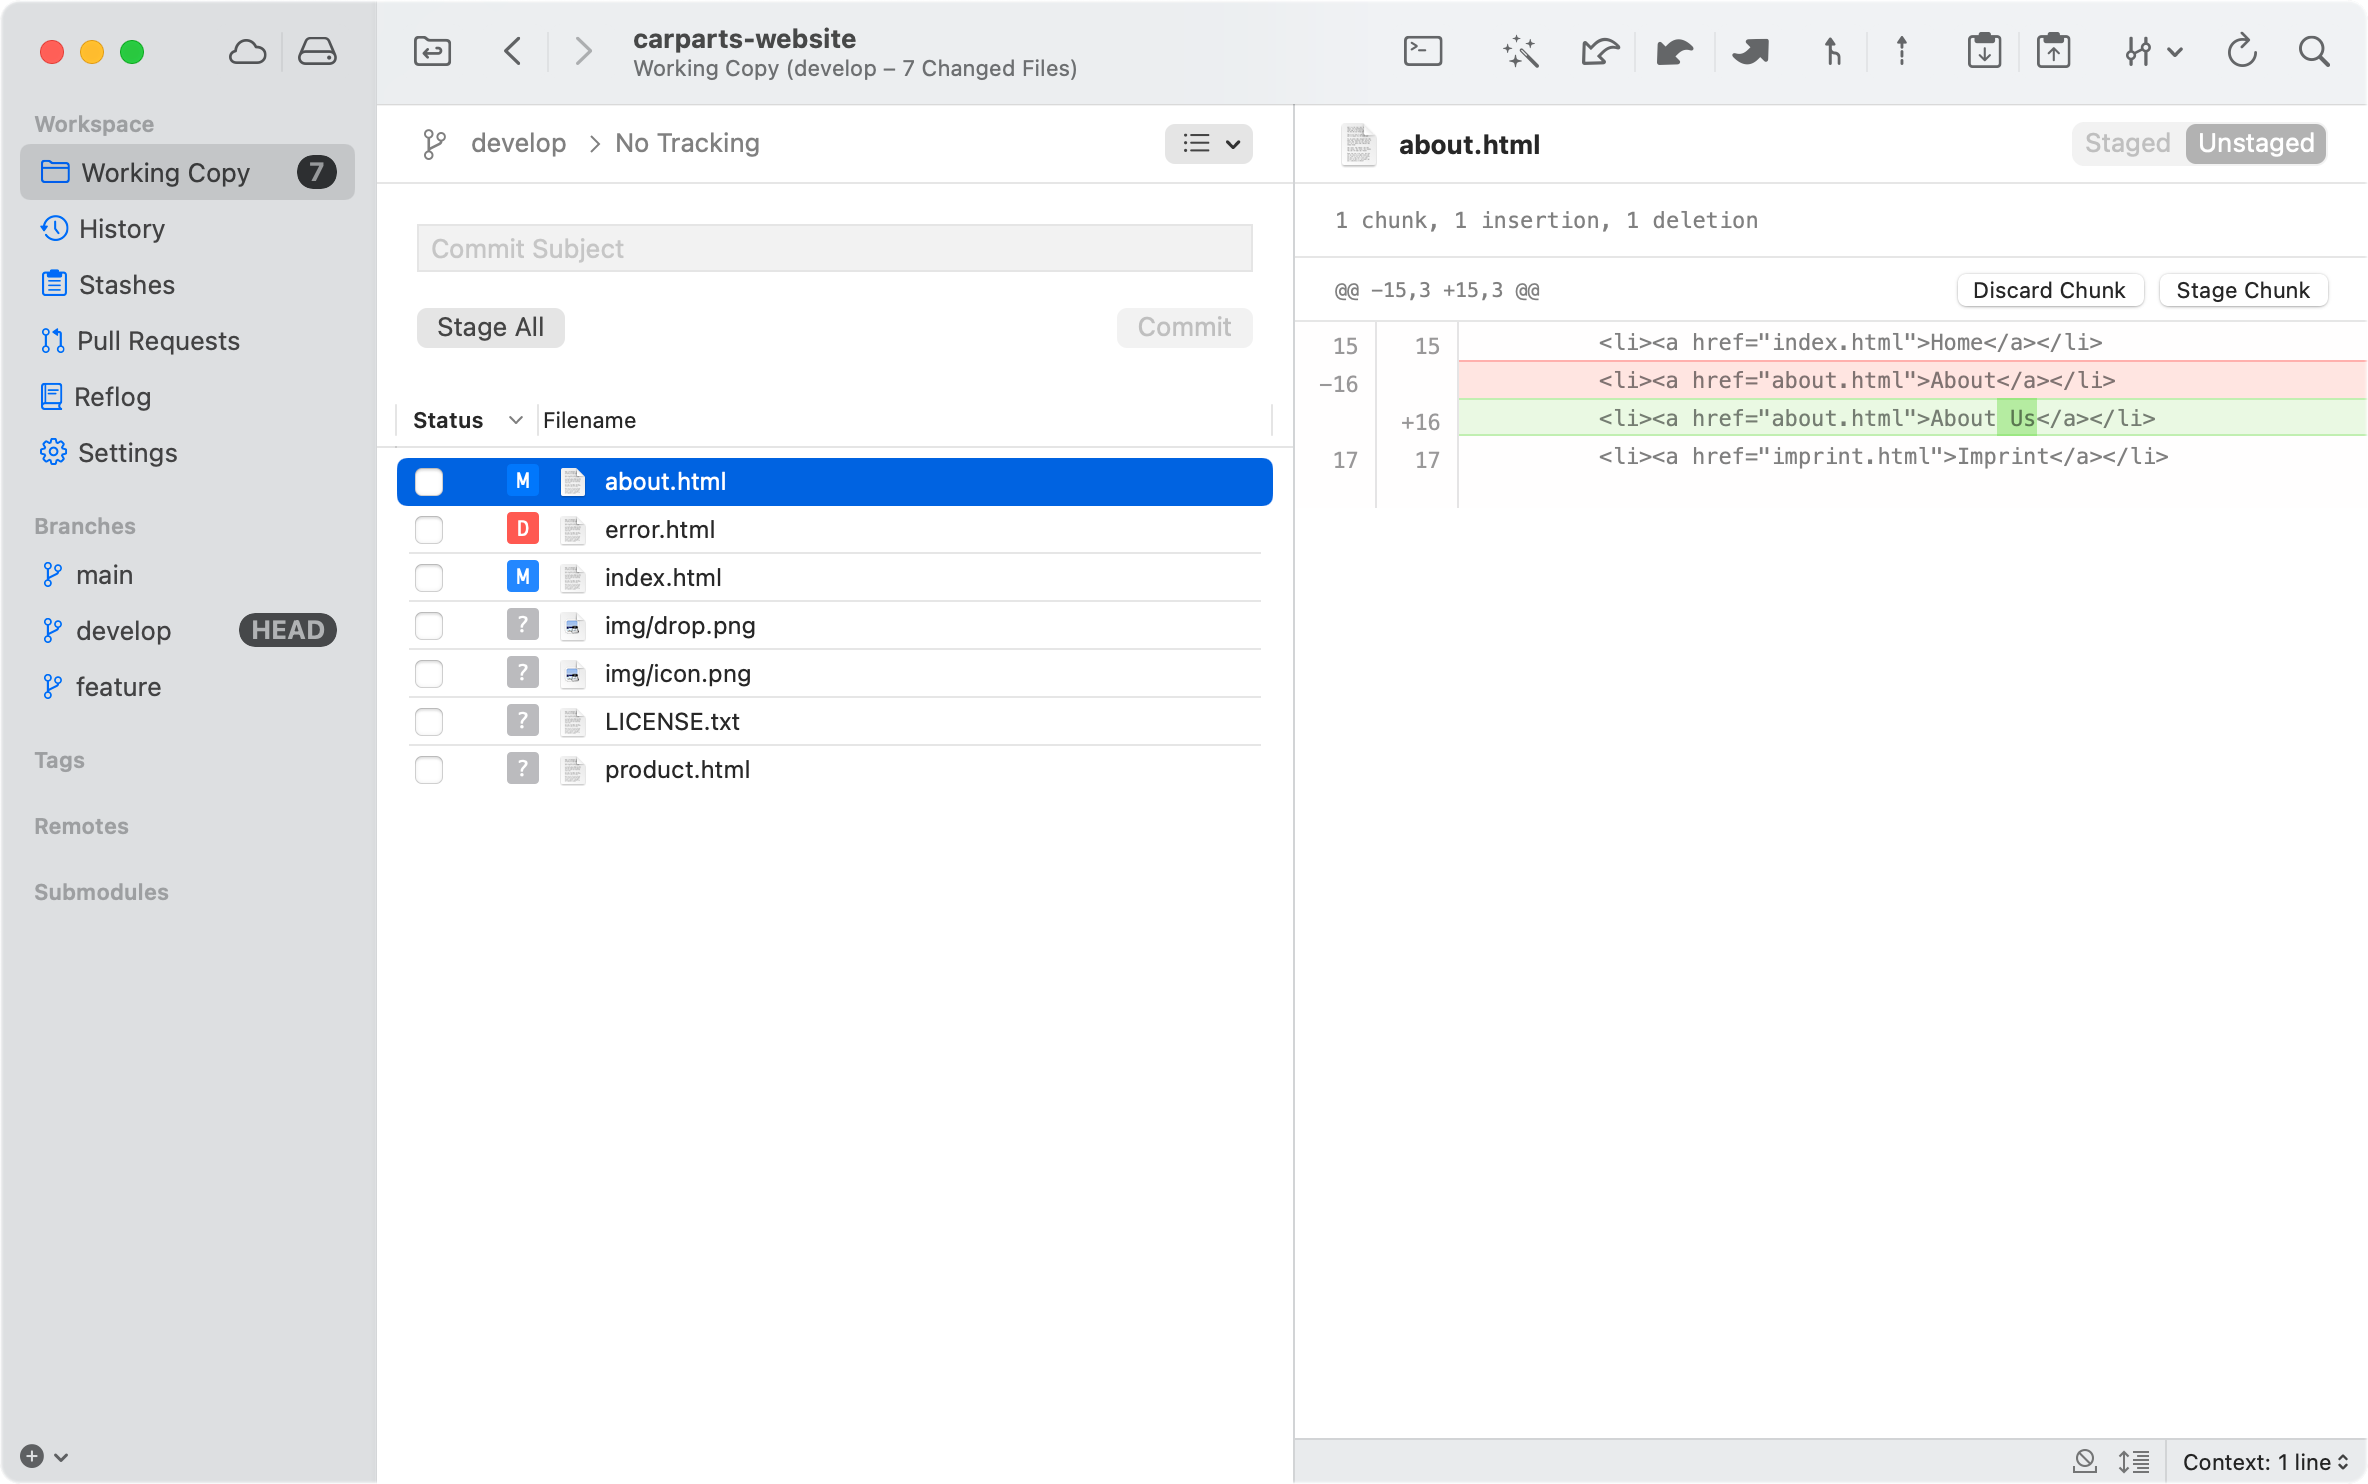
Task: Open search with magnifier icon
Action: click(x=2314, y=51)
